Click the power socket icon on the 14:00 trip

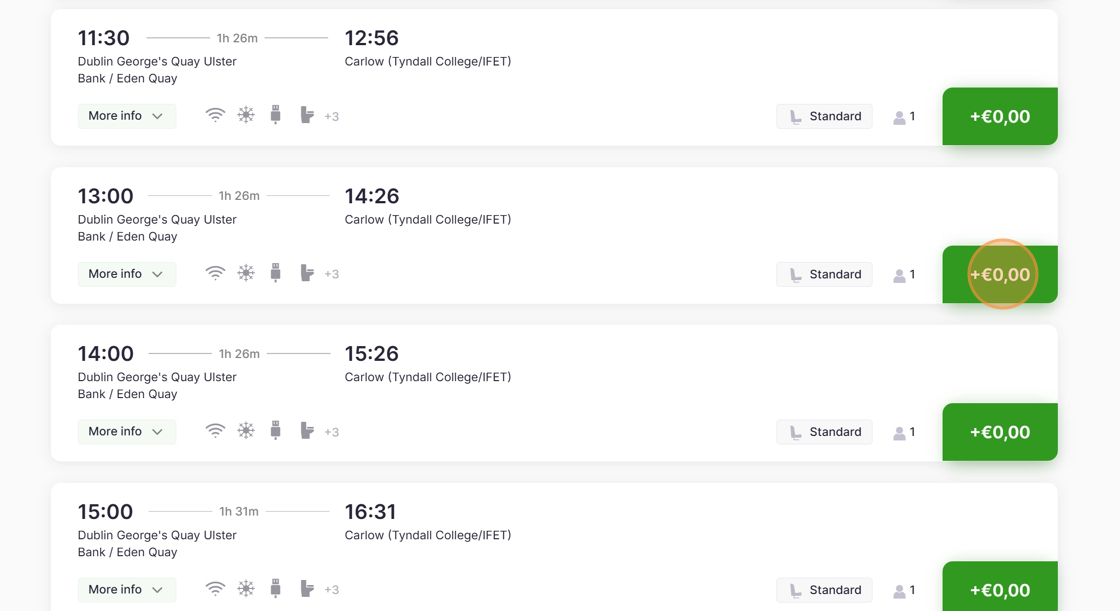click(276, 431)
